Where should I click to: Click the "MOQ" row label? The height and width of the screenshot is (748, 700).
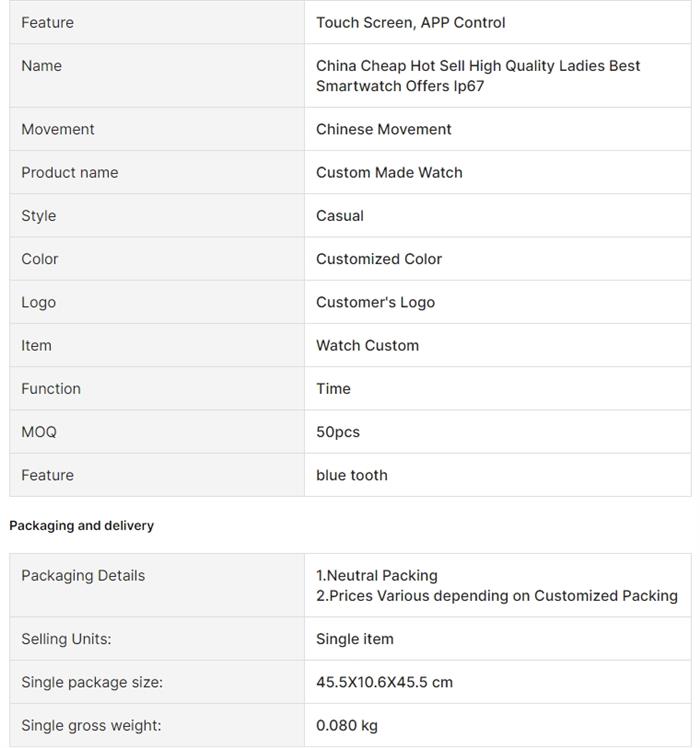[39, 432]
